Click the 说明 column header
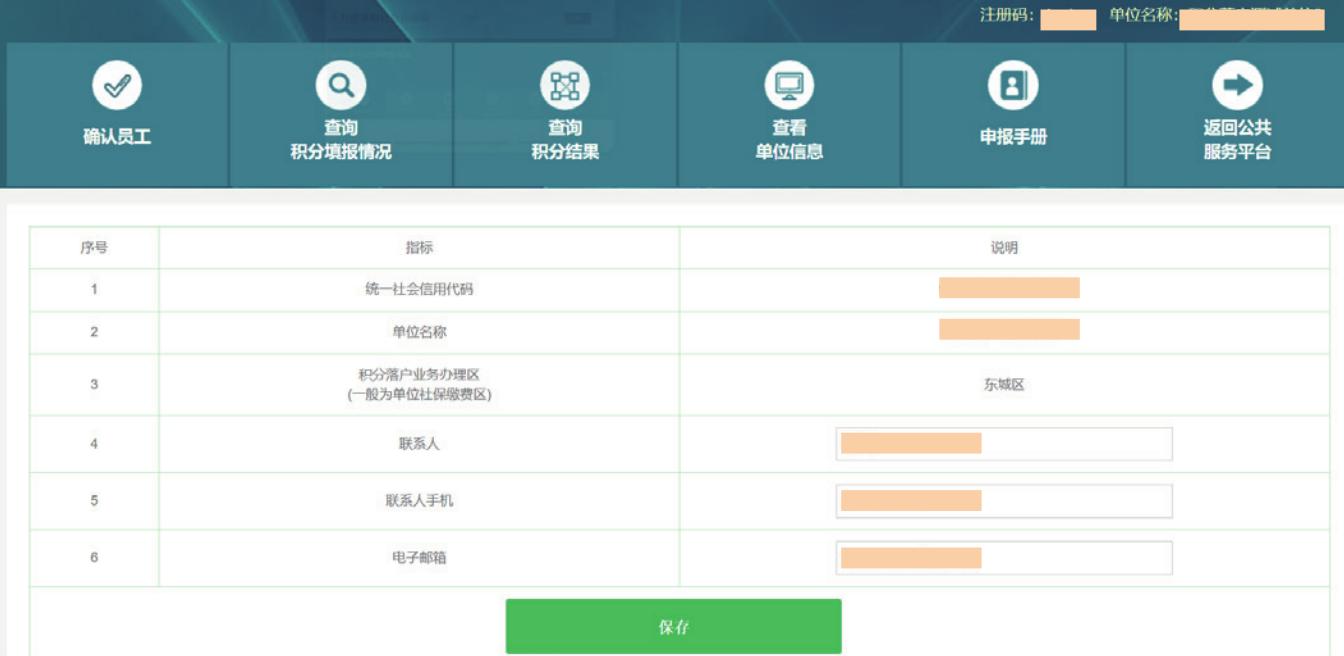The height and width of the screenshot is (656, 1344). (1004, 248)
